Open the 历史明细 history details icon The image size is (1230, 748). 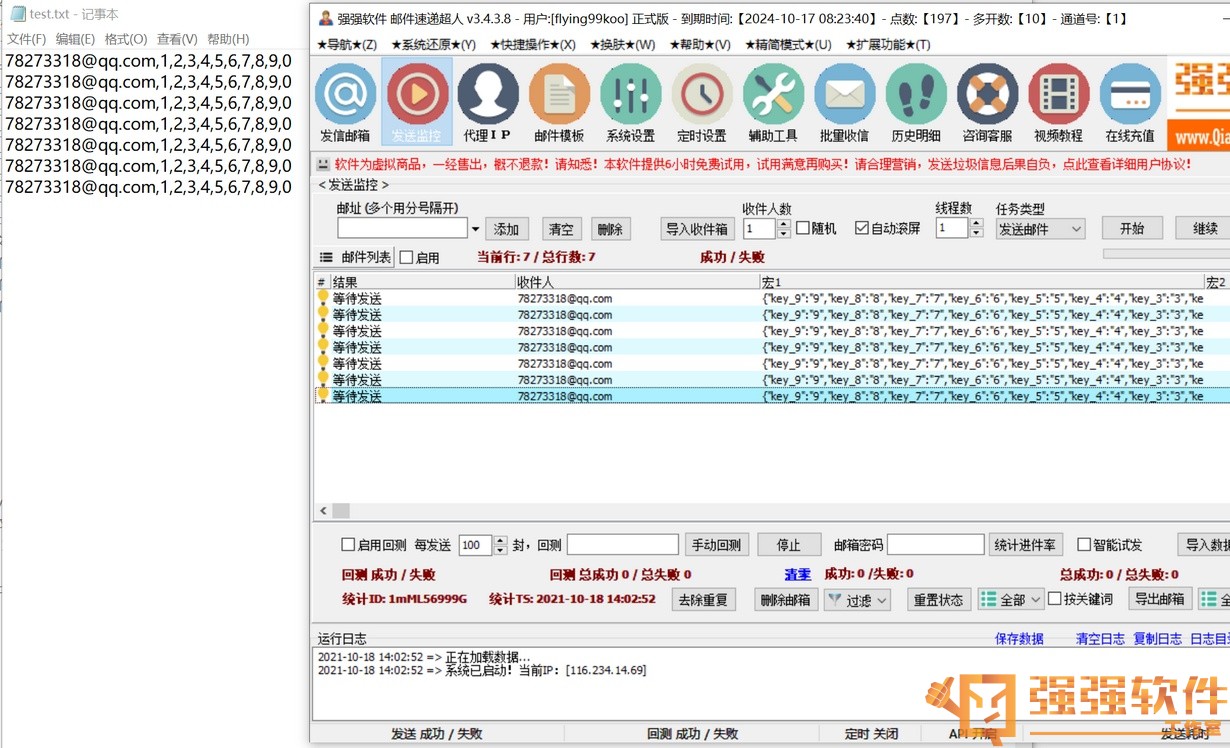[x=916, y=102]
